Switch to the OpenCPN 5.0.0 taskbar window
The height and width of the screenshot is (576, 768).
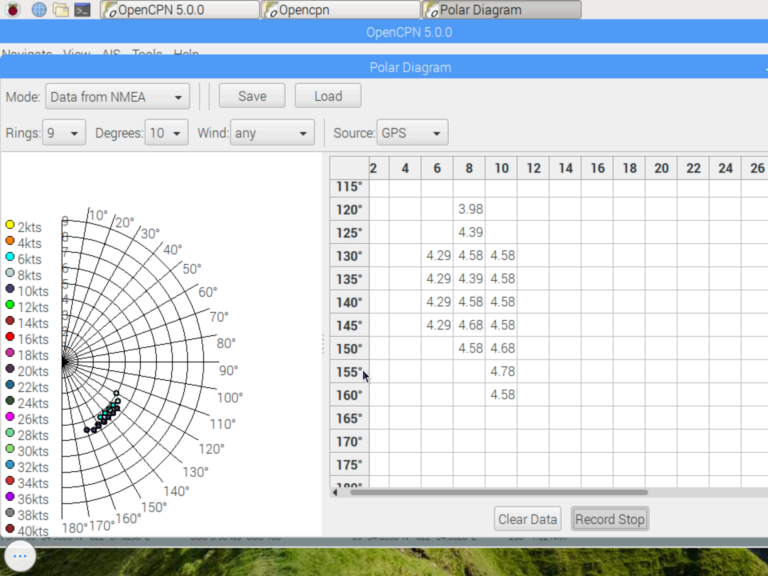click(179, 10)
